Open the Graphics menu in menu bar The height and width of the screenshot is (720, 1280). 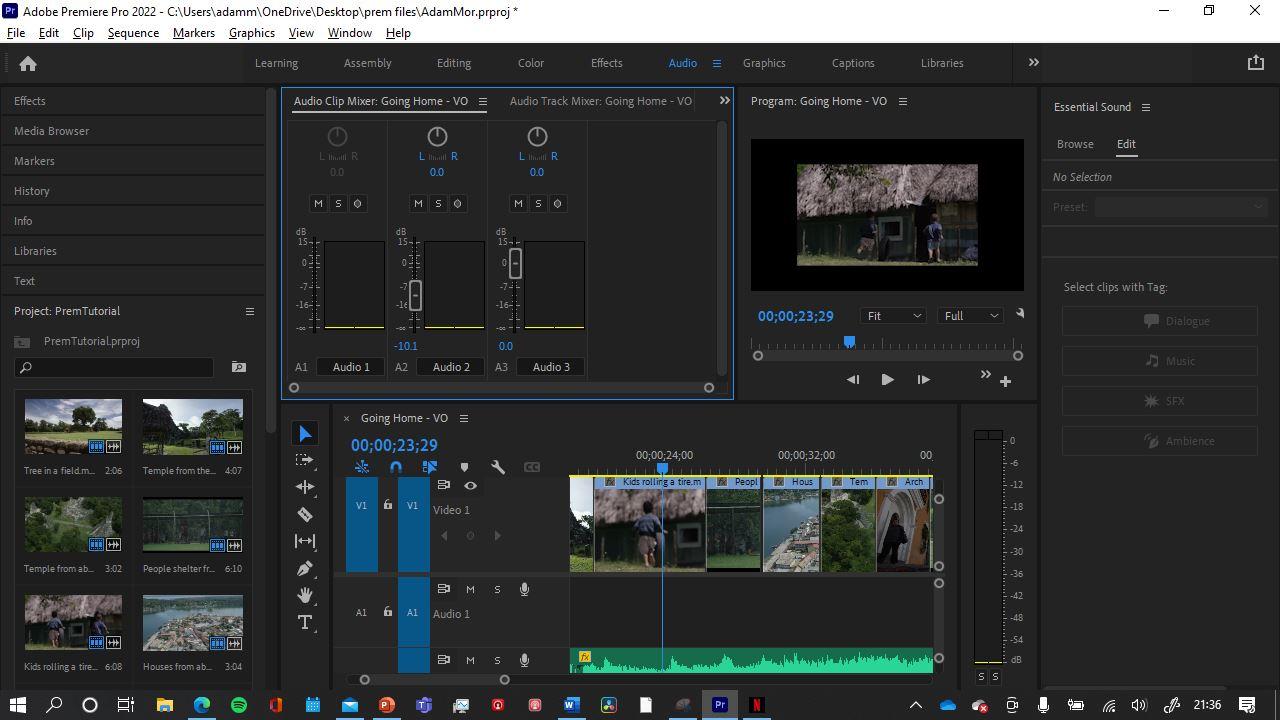pos(251,32)
